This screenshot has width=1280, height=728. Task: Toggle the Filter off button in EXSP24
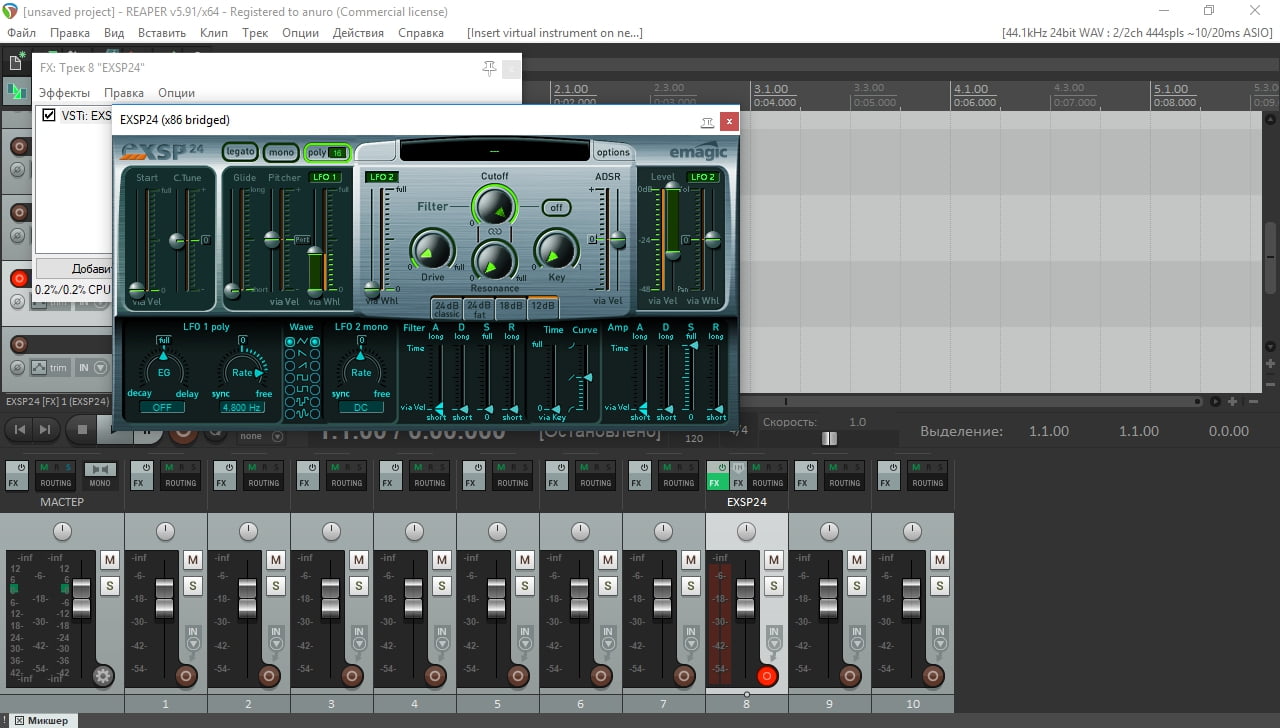556,207
